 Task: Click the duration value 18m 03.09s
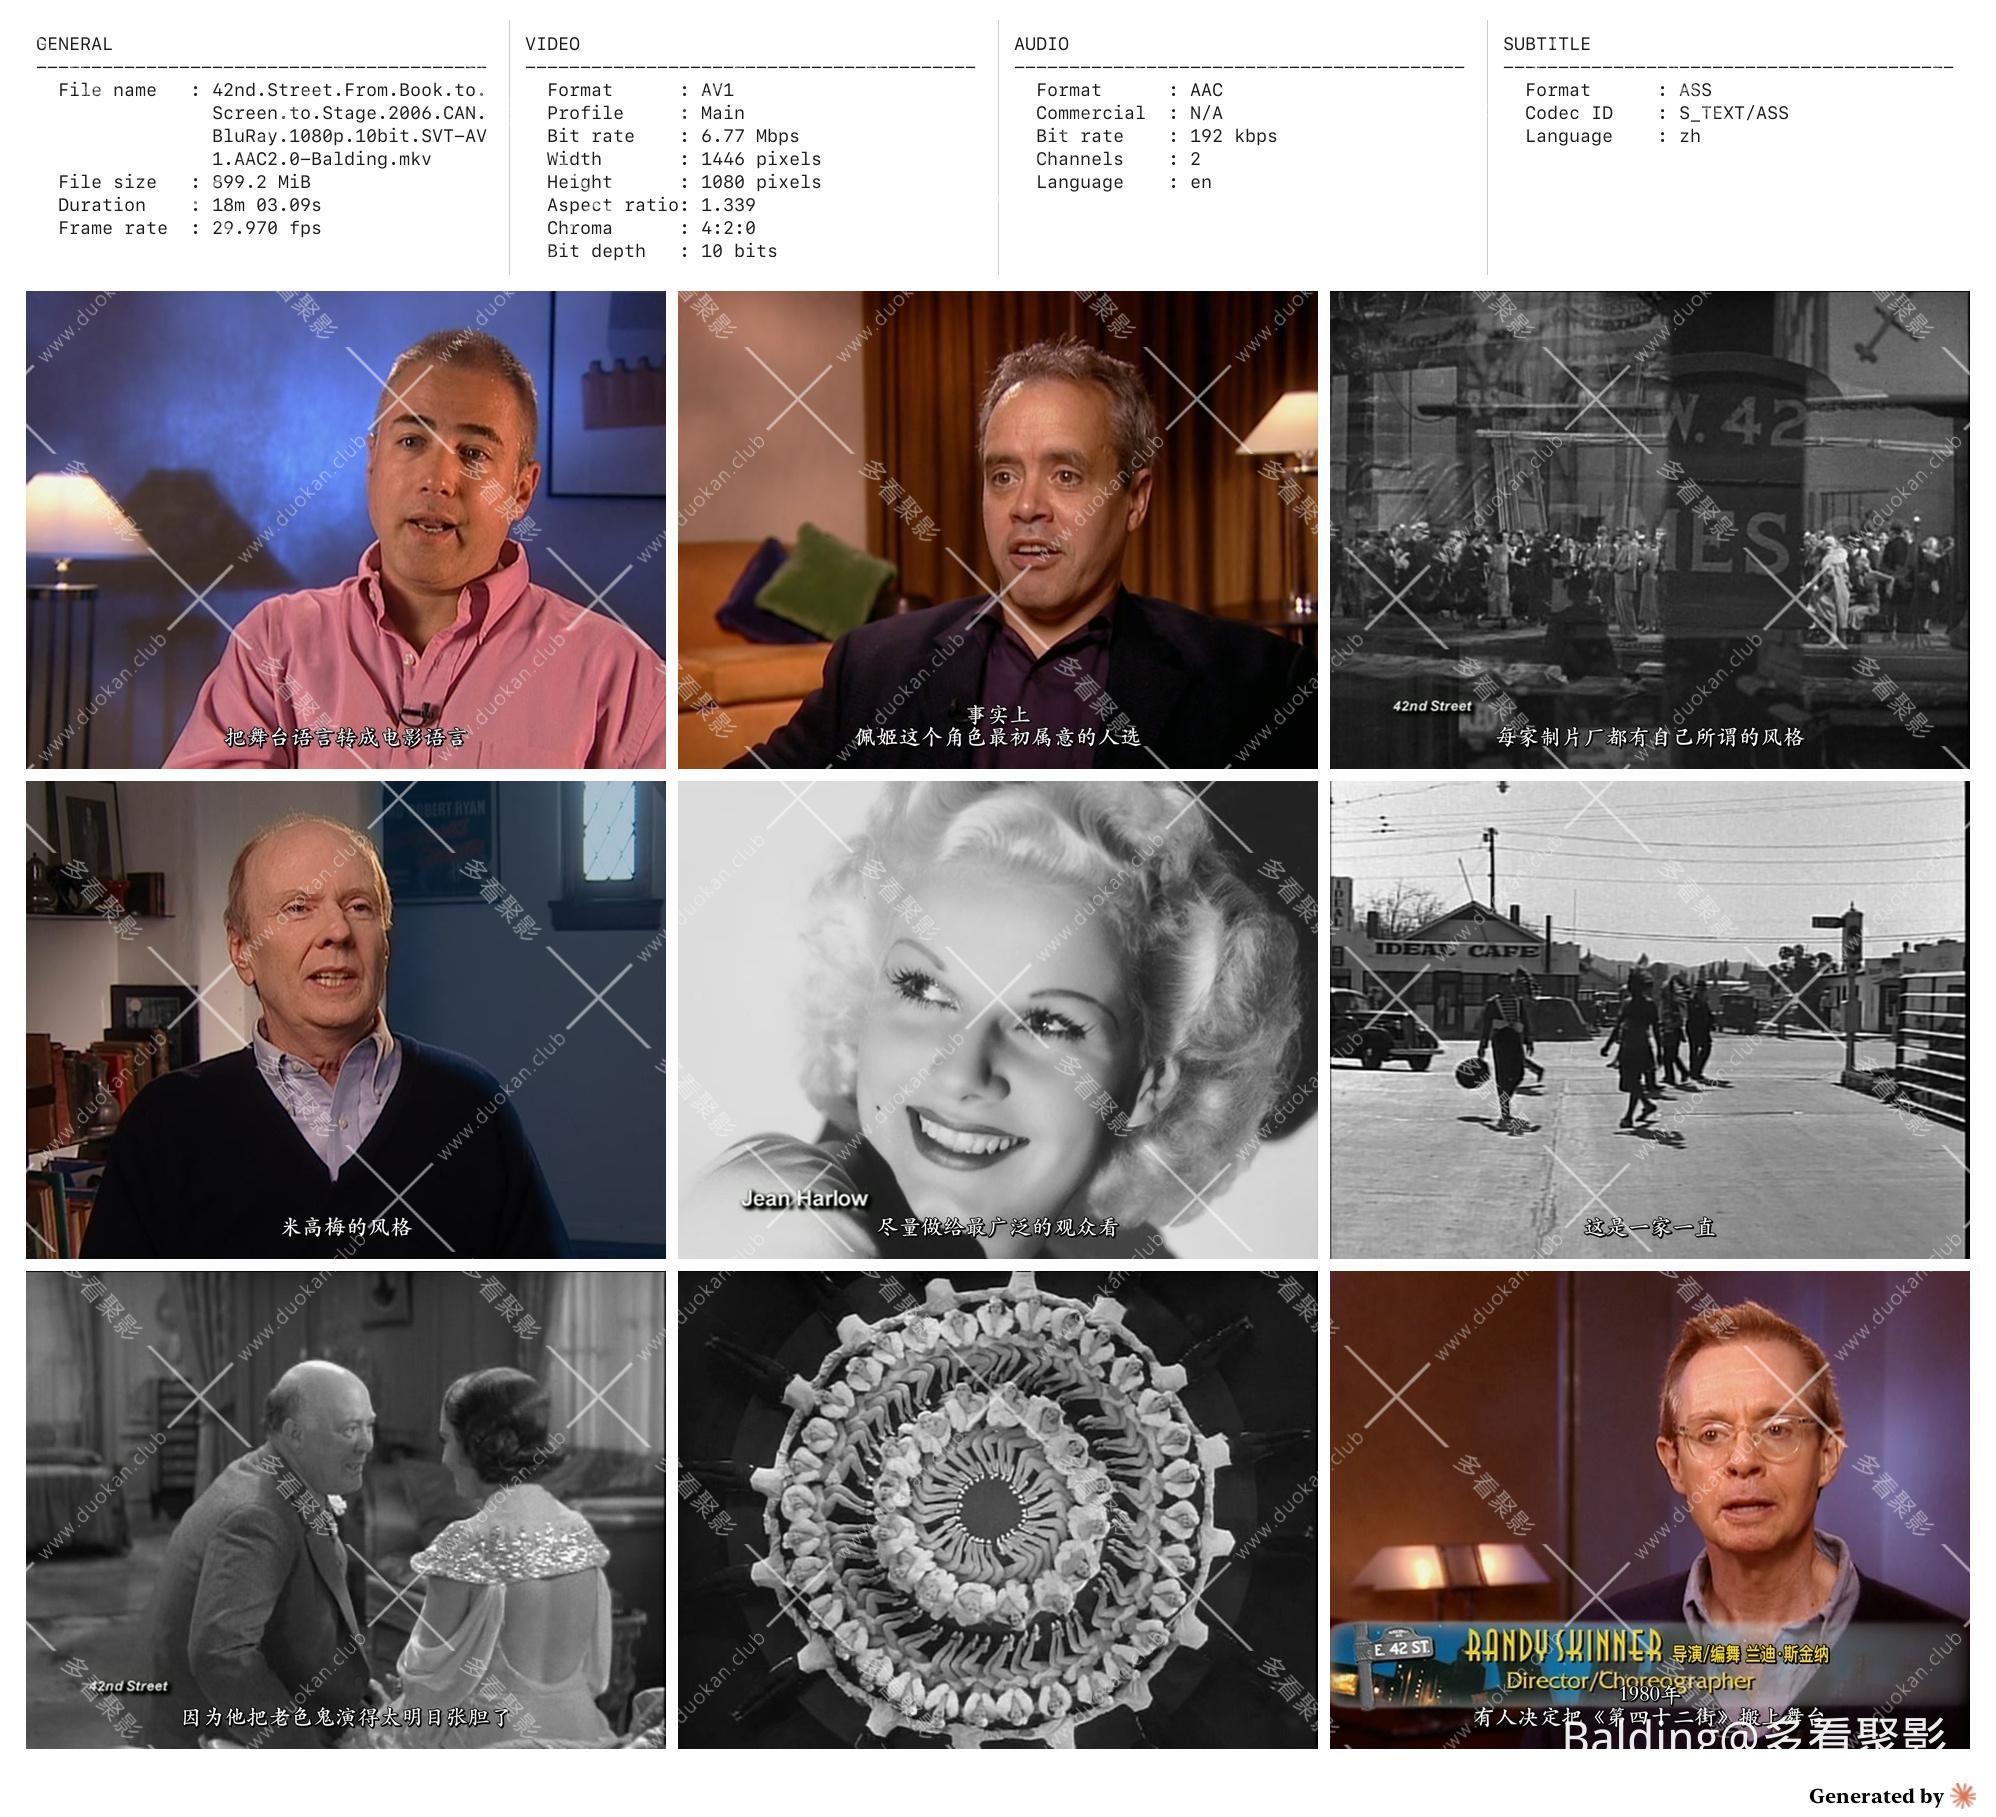tap(267, 205)
